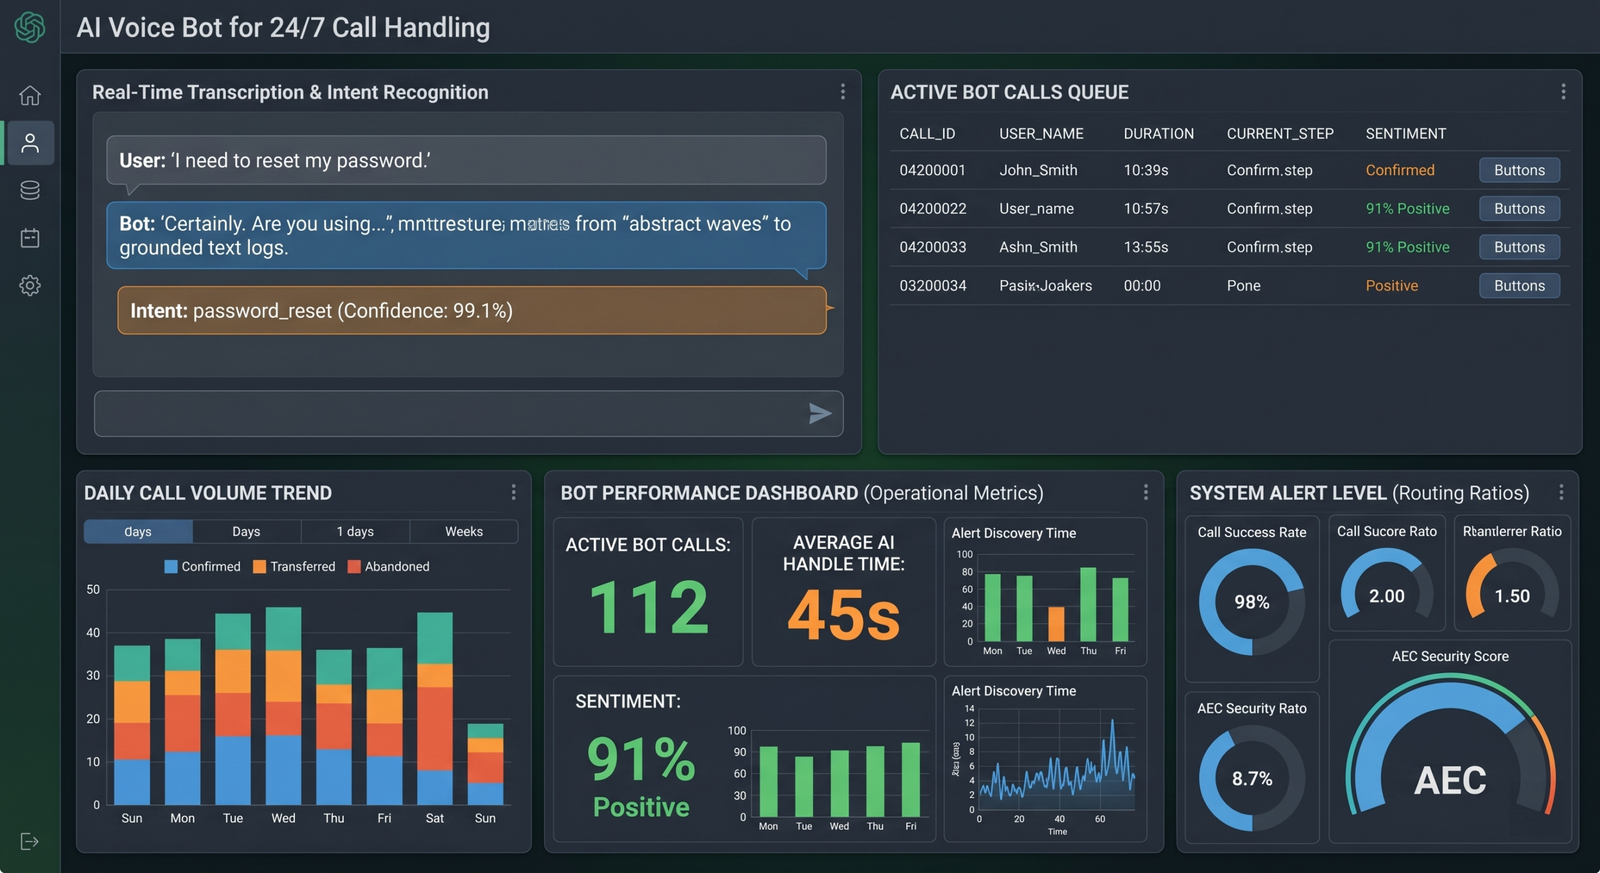Viewport: 1600px width, 873px height.
Task: Open the Home icon in sidebar
Action: pos(30,95)
